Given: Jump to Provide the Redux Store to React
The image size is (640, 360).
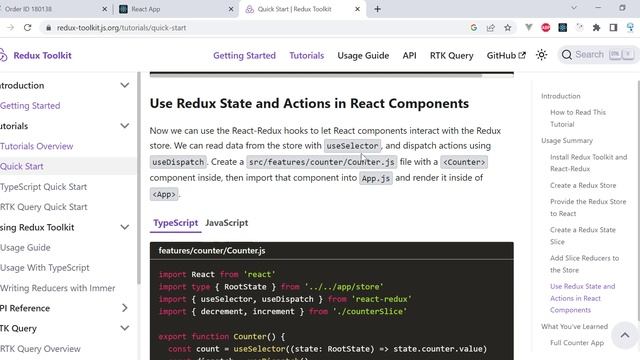Looking at the screenshot, I should point(588,207).
